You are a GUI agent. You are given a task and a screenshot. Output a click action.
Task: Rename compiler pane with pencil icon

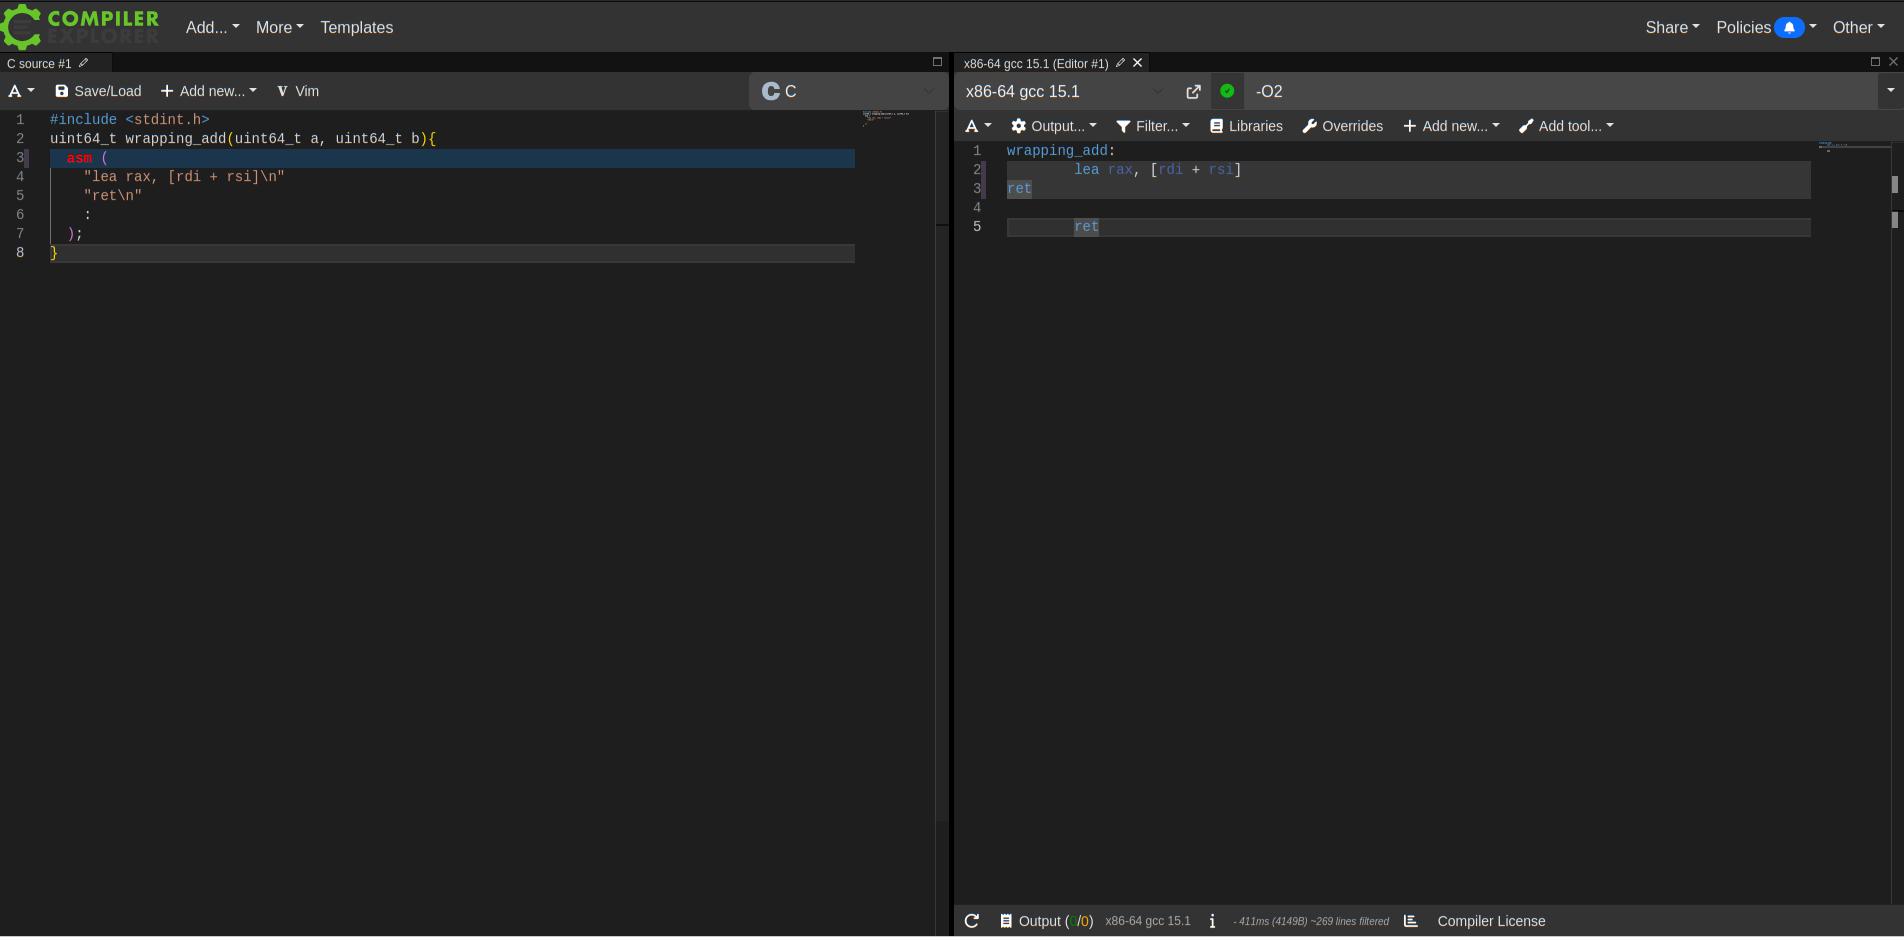pos(1120,63)
